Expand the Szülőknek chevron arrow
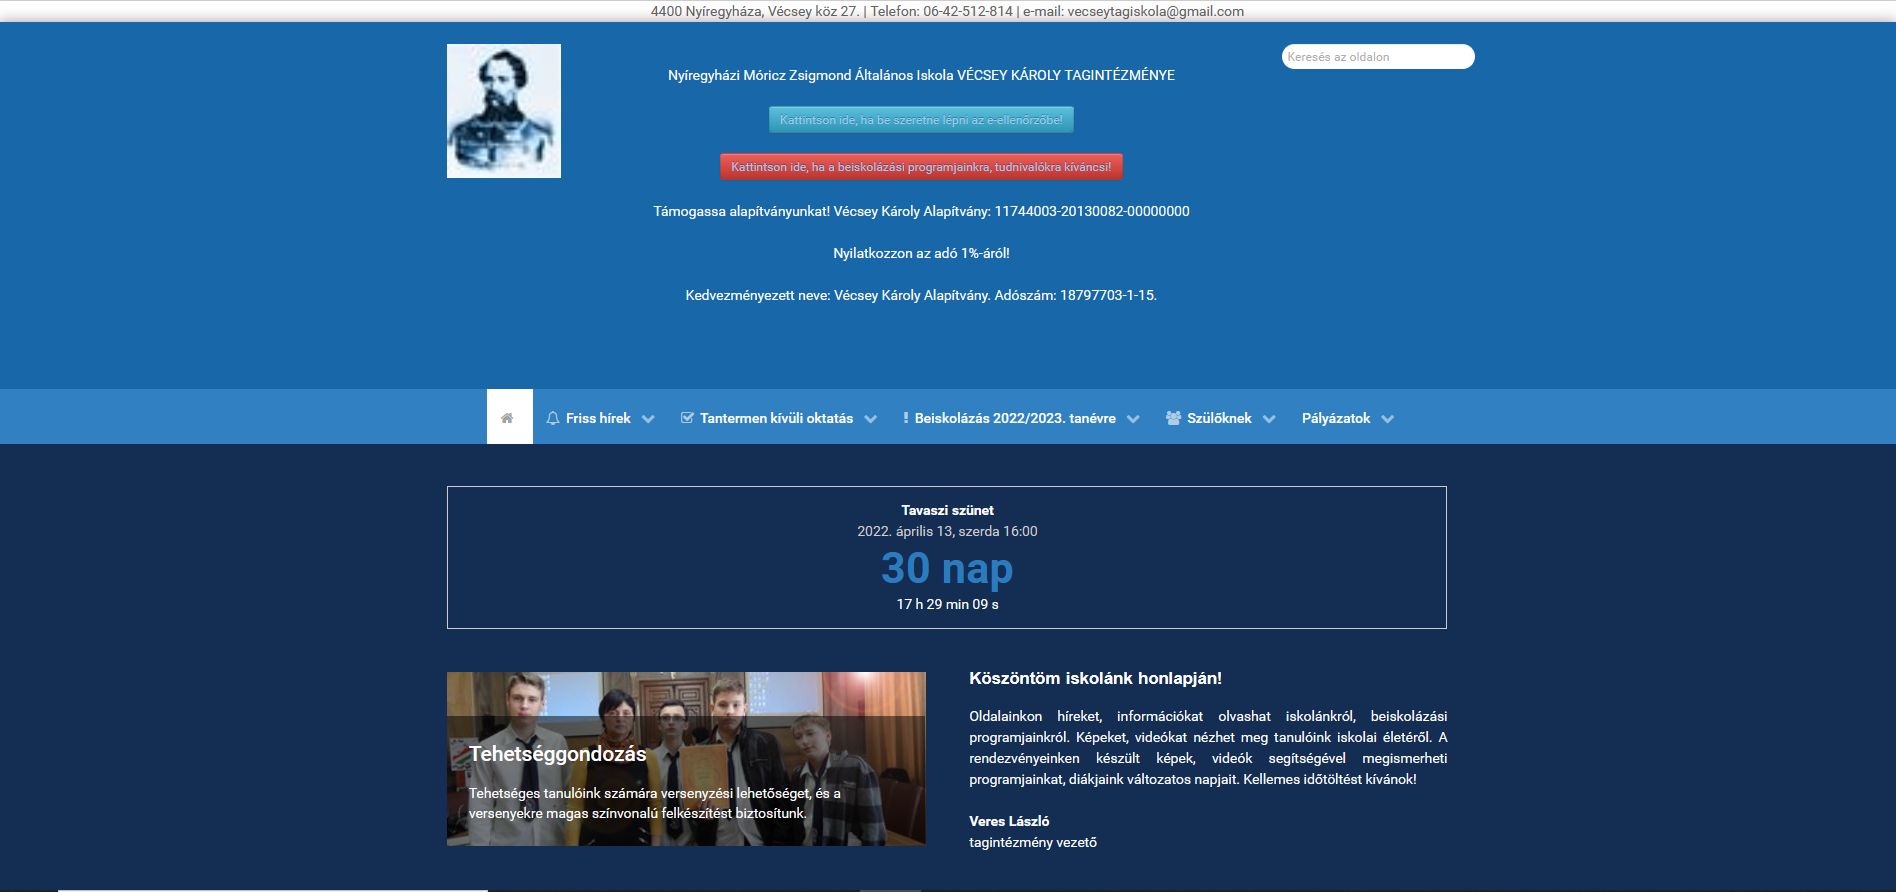Screen dimensions: 1896x892 (1269, 419)
